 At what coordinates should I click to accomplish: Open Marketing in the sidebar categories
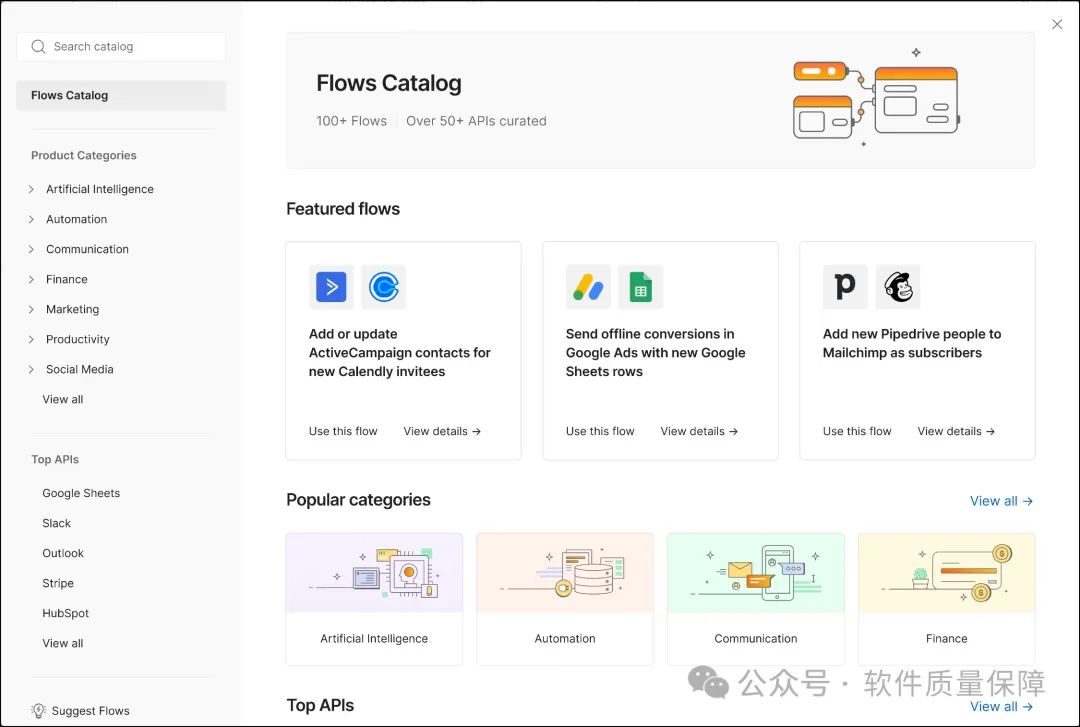pyautogui.click(x=72, y=309)
